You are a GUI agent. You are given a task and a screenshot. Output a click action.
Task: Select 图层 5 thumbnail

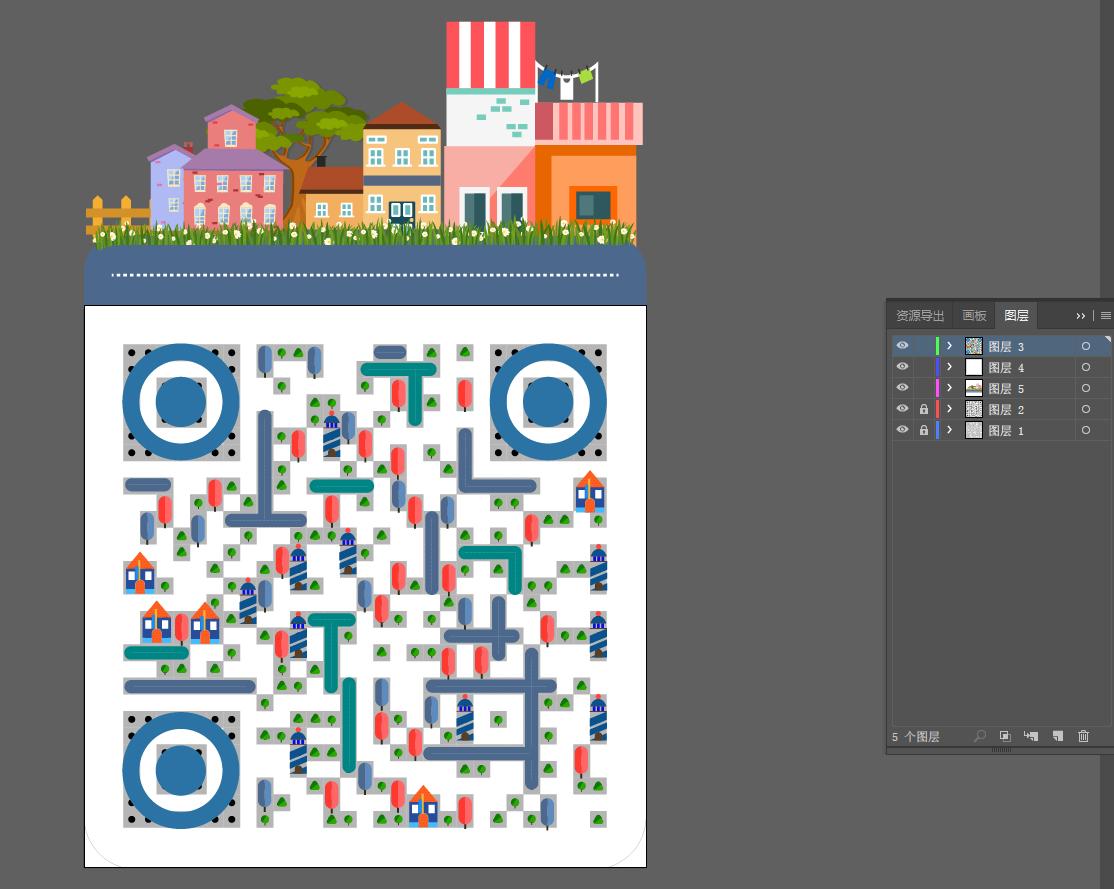coord(973,388)
